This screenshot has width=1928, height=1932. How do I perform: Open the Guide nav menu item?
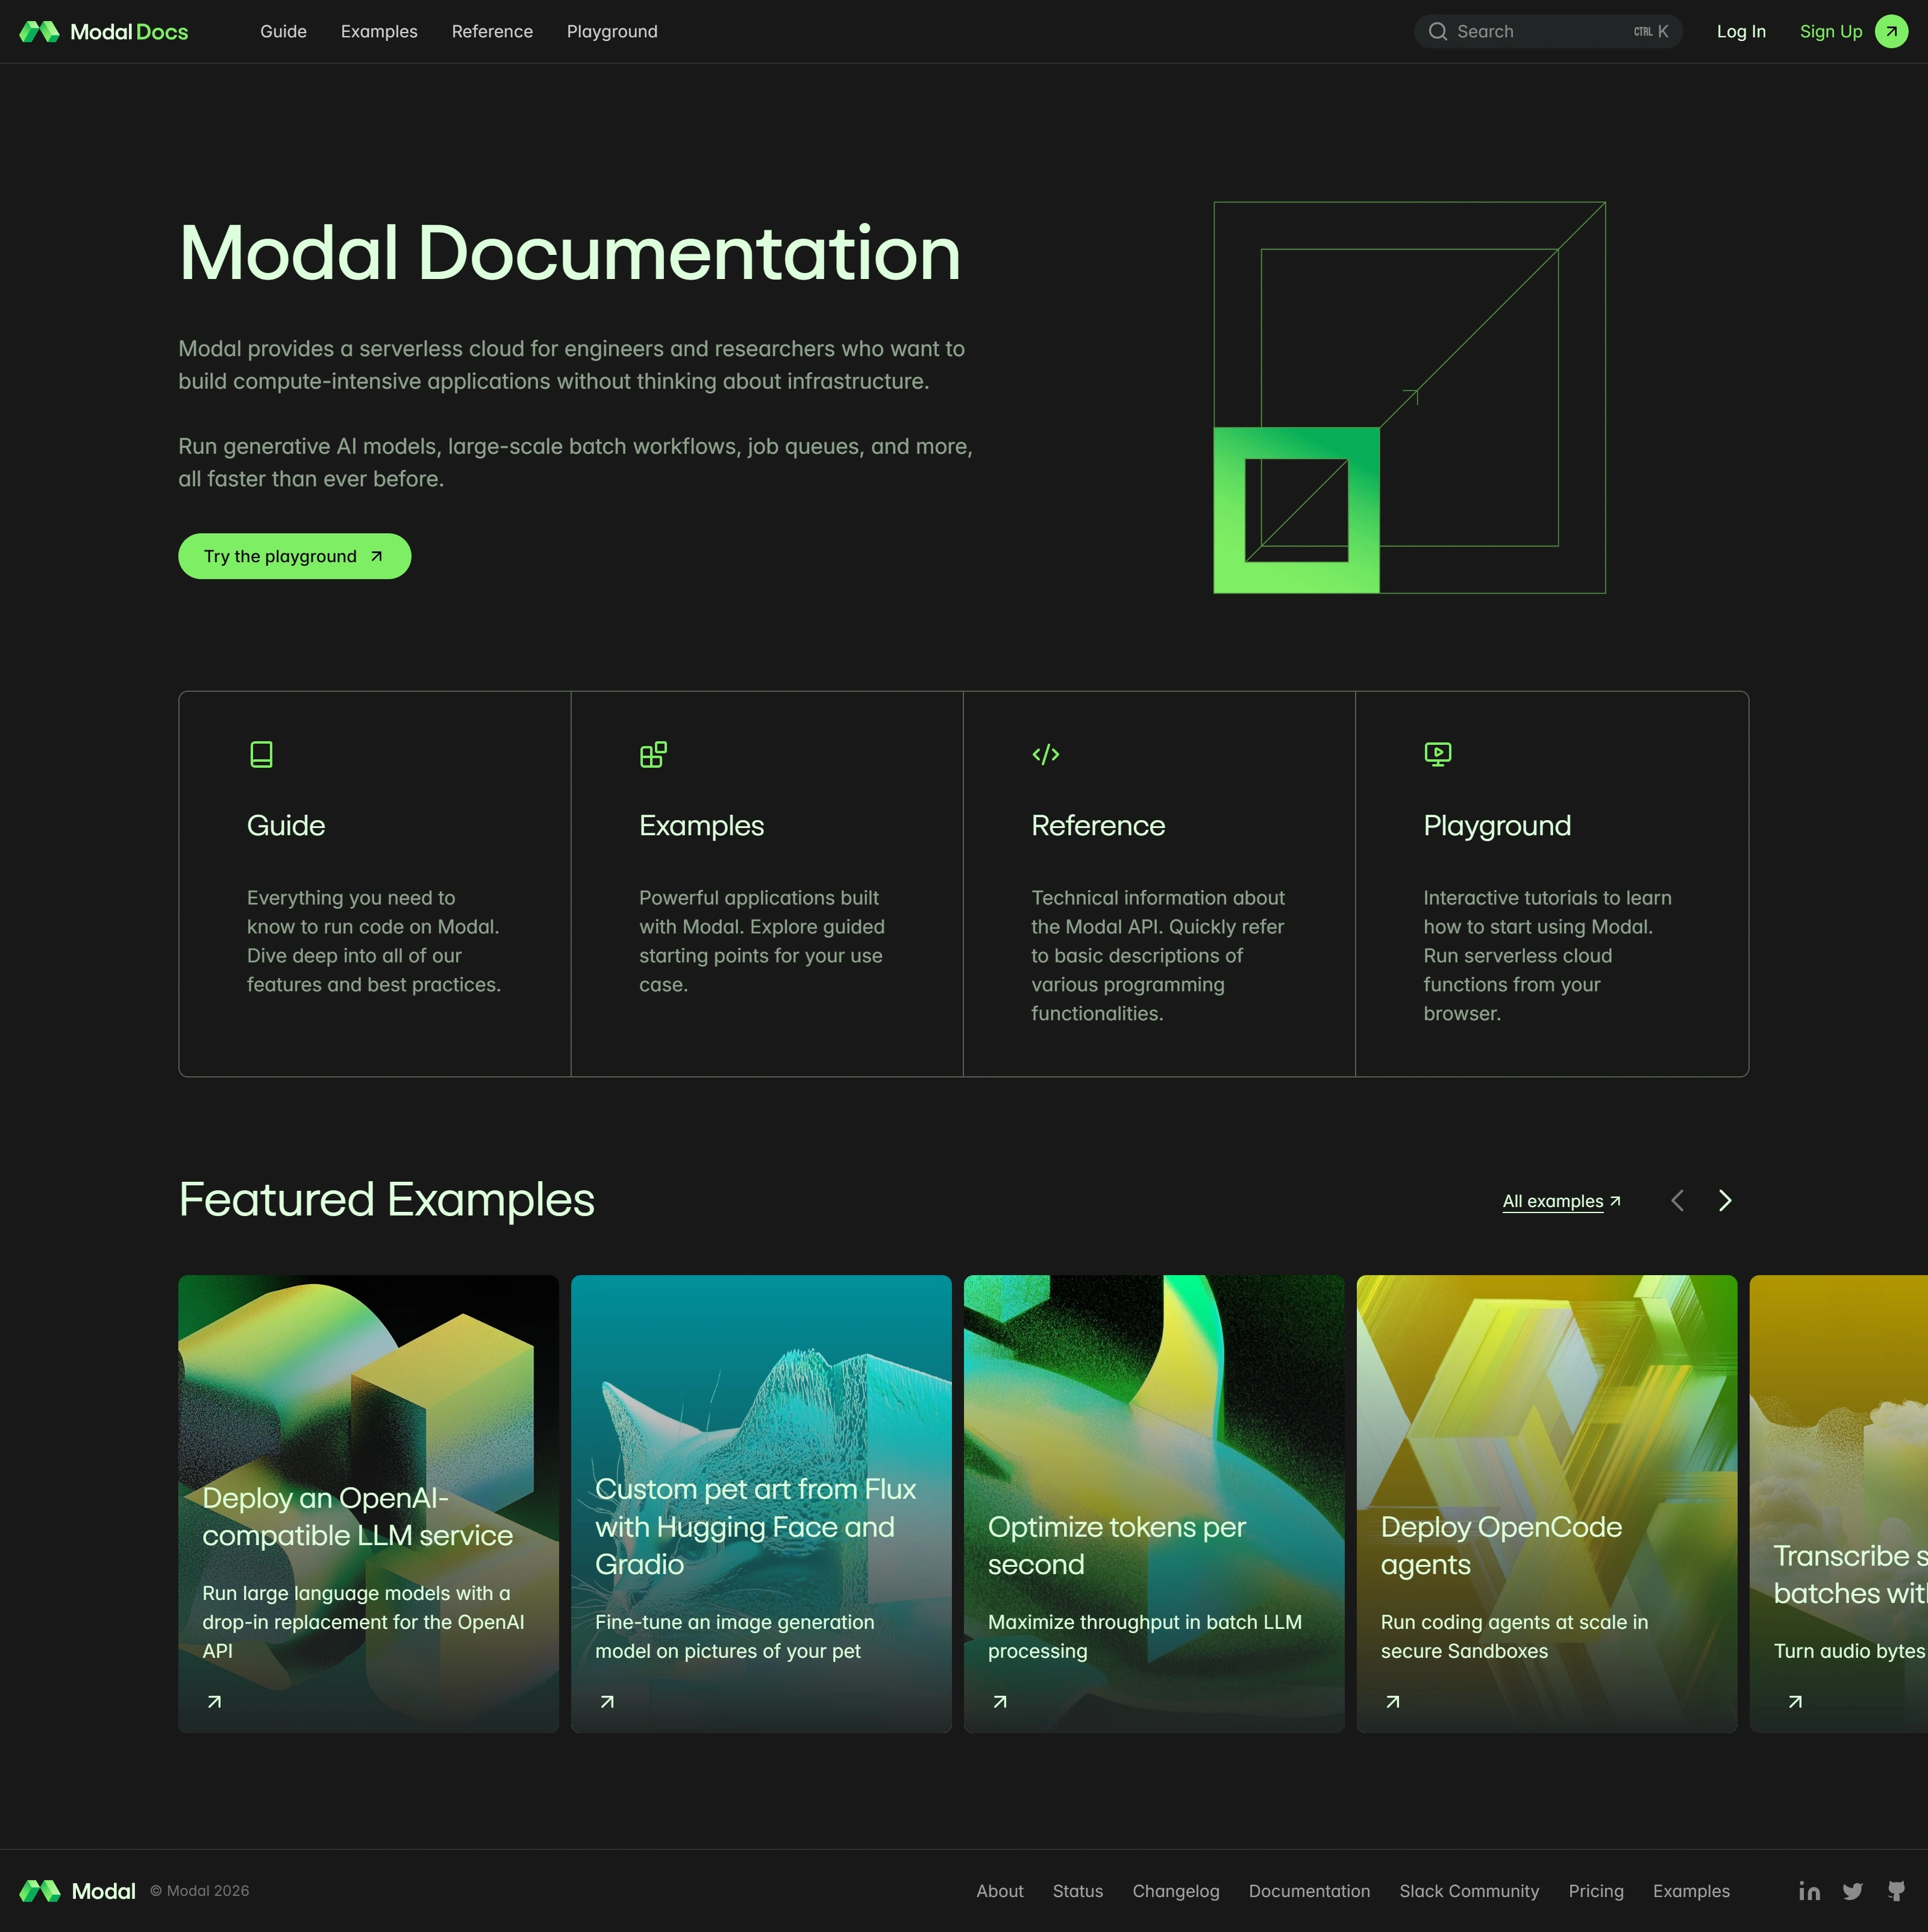283,32
